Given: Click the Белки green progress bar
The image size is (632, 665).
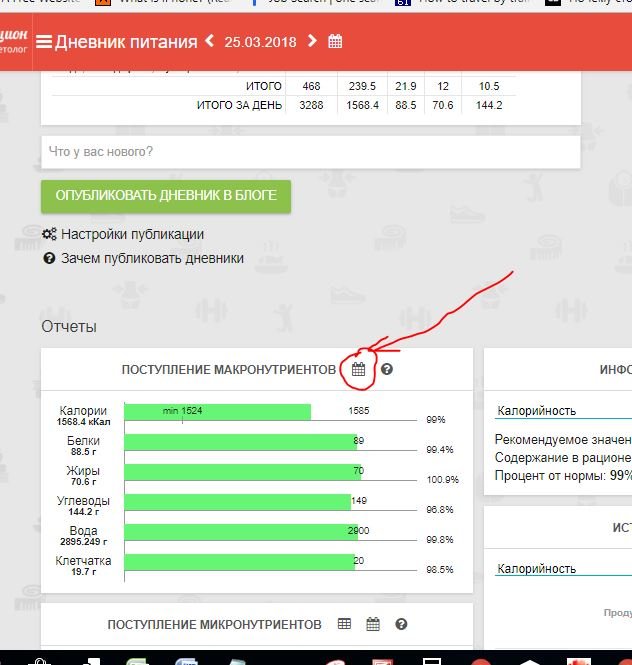Looking at the screenshot, I should click(240, 442).
